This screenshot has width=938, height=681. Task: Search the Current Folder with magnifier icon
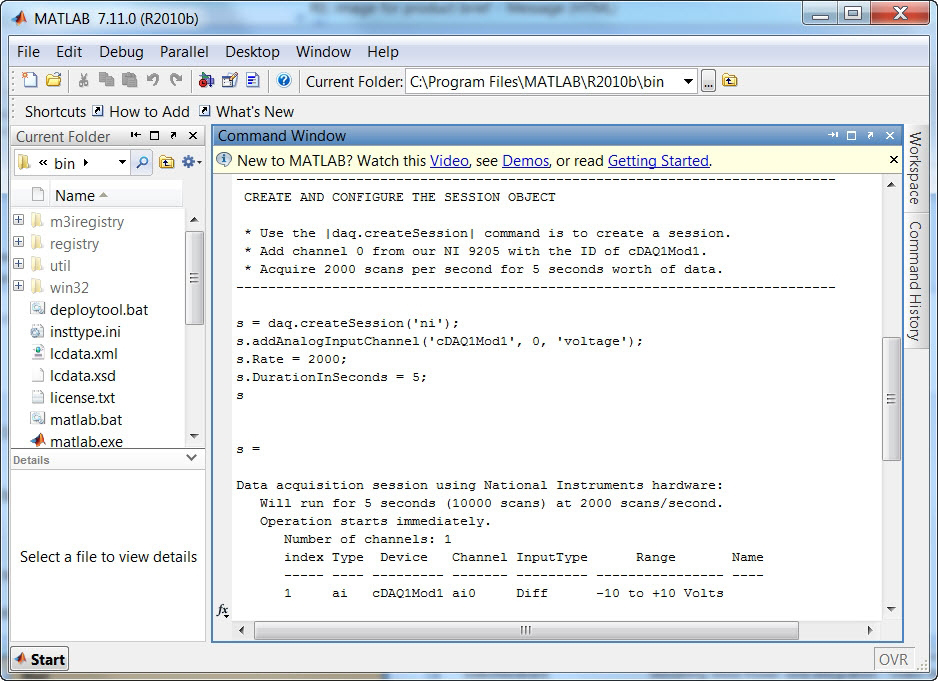[x=143, y=162]
